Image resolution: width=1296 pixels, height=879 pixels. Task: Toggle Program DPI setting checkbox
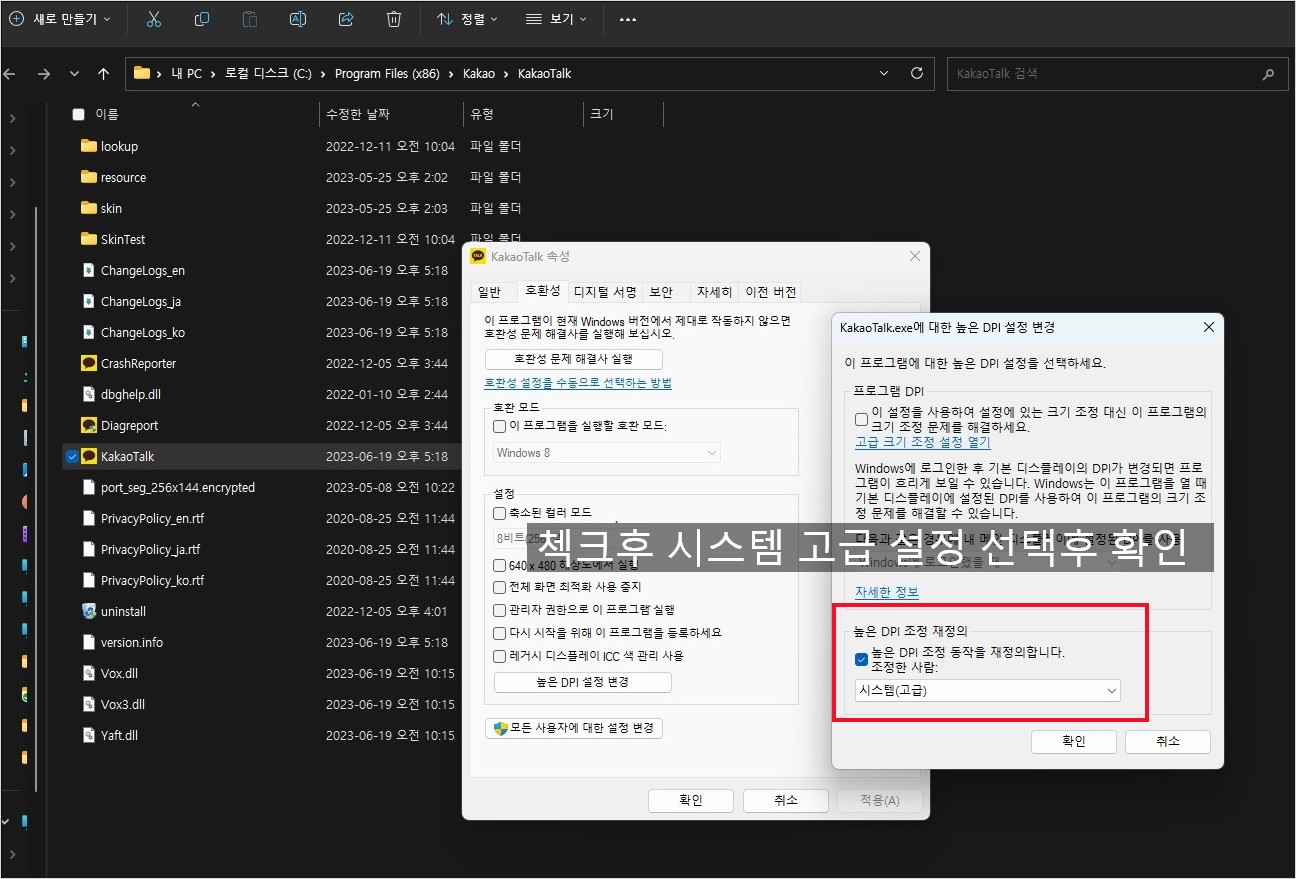click(861, 419)
